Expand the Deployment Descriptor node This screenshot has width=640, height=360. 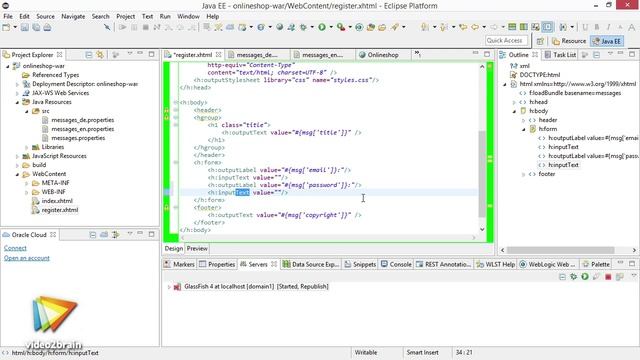click(17, 84)
